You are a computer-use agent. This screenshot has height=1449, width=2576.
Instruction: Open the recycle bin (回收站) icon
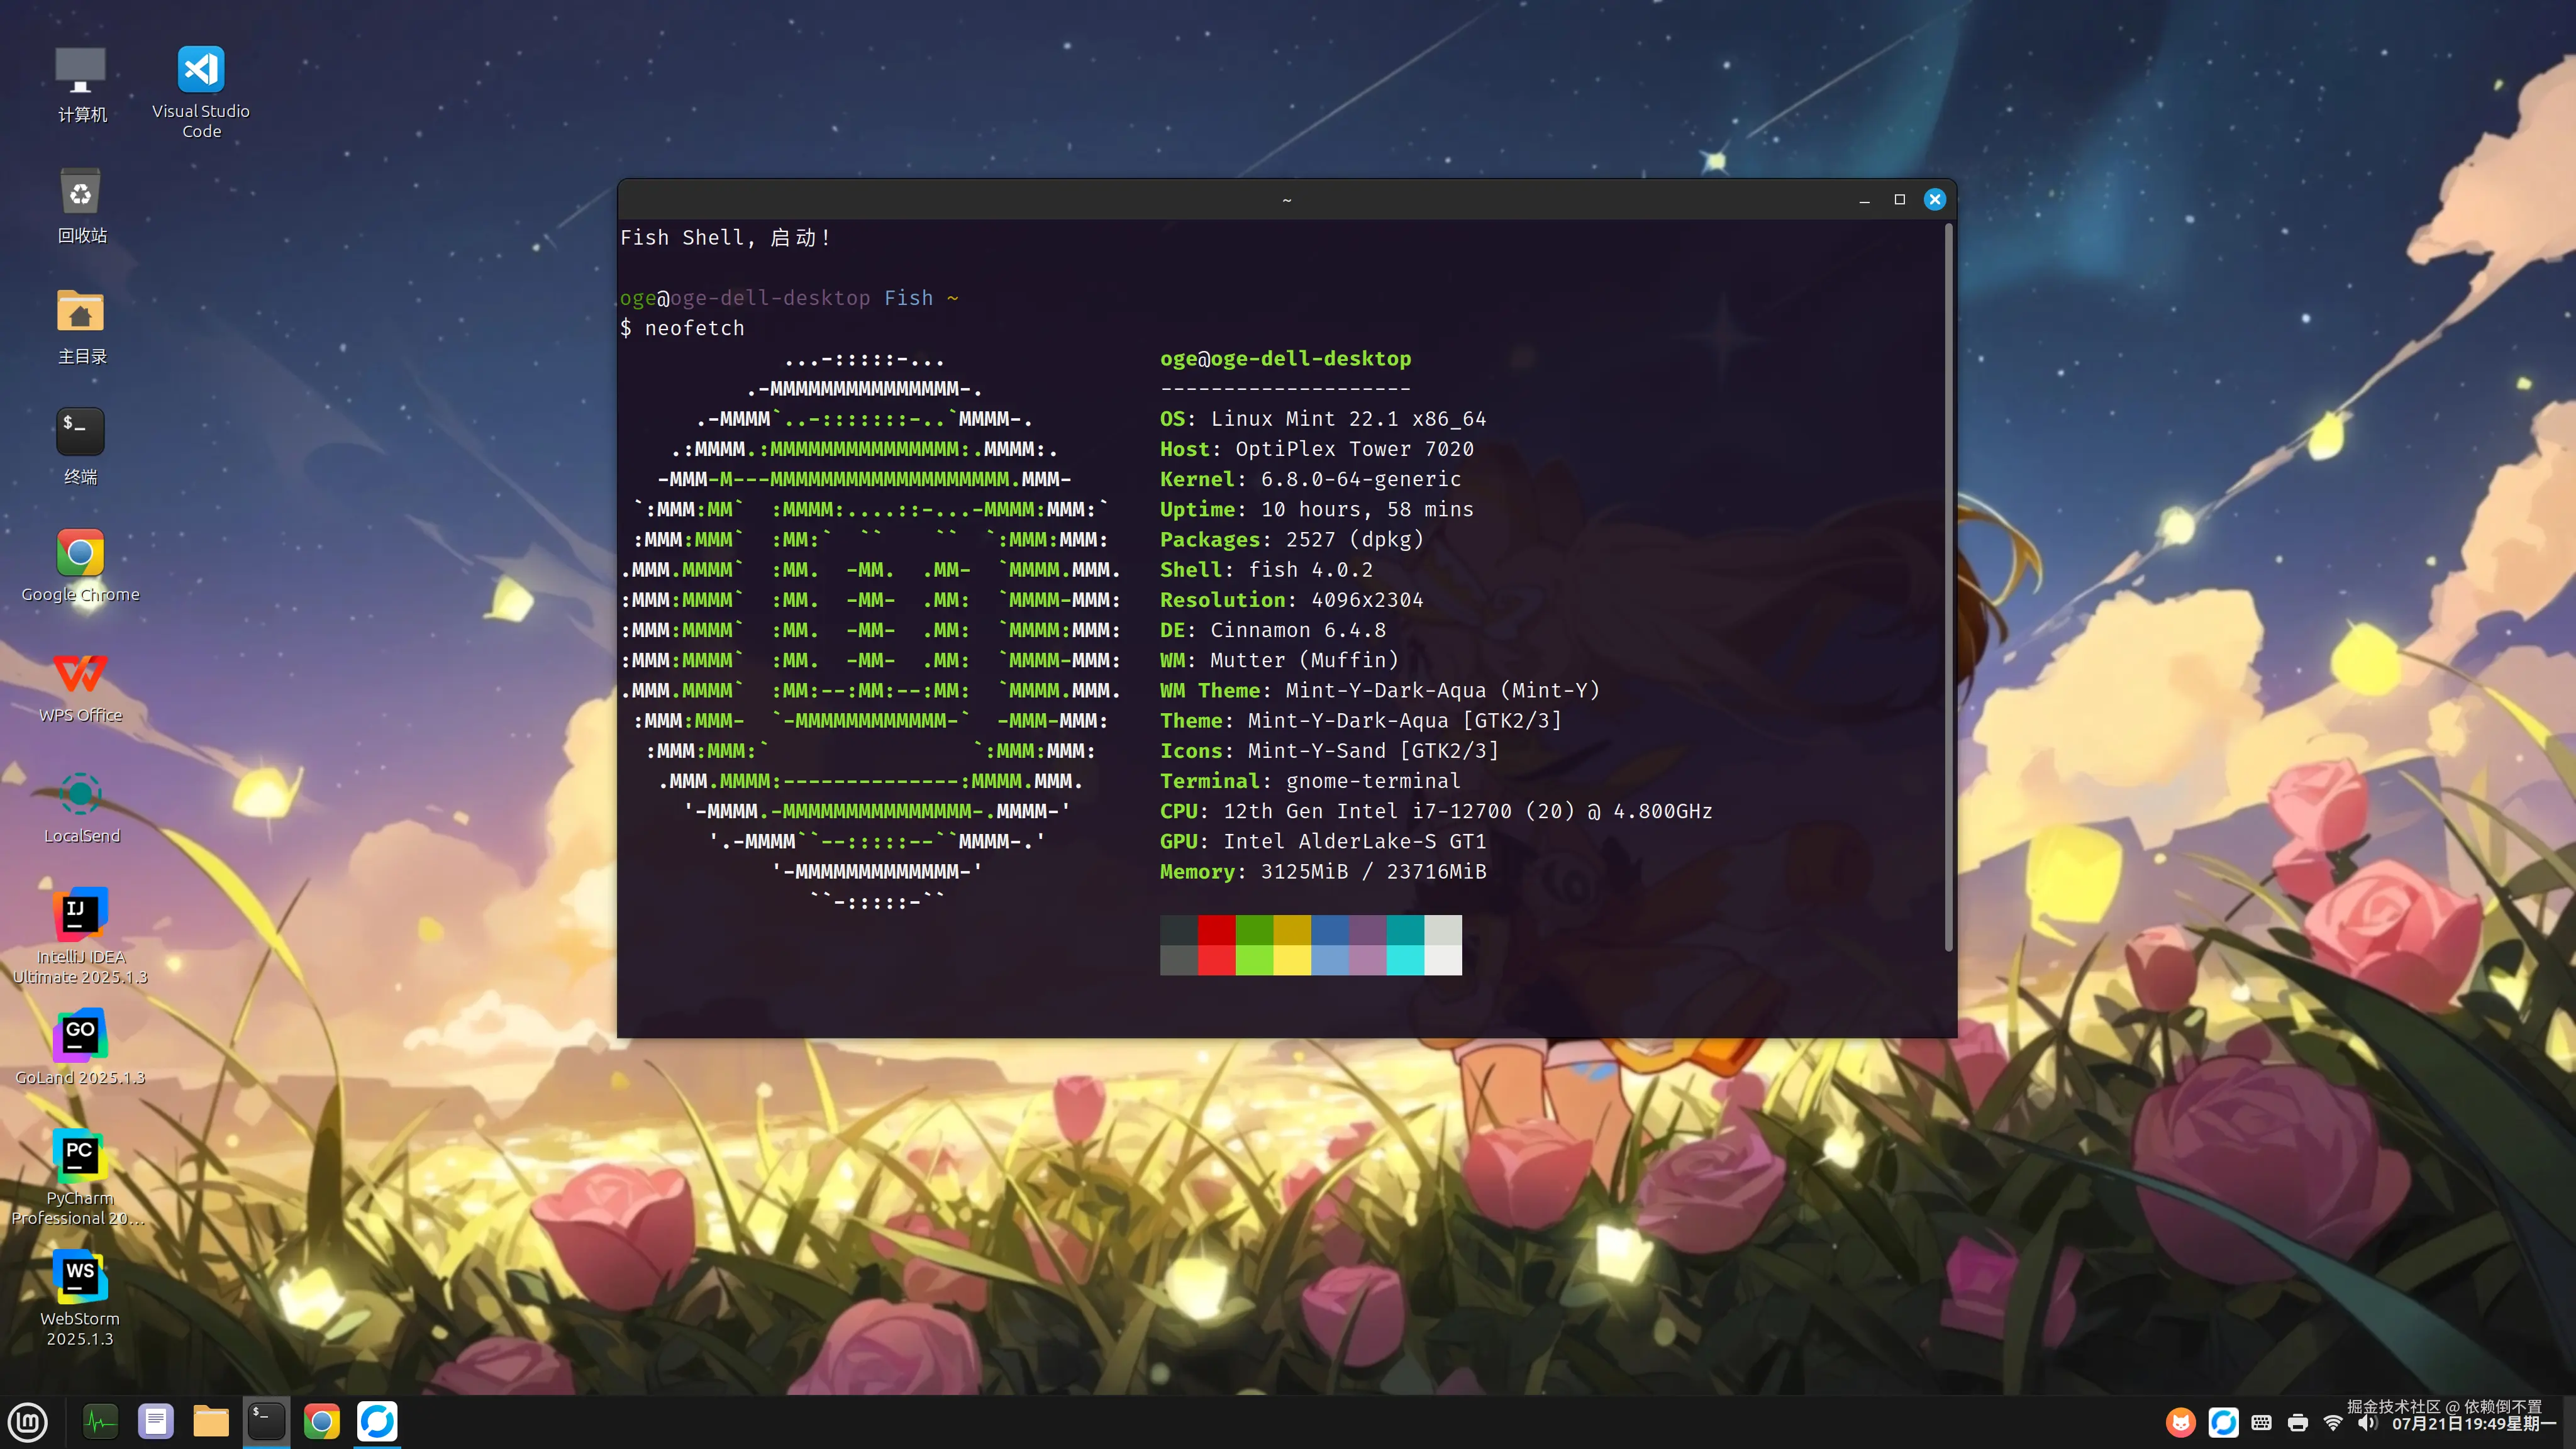(x=80, y=192)
